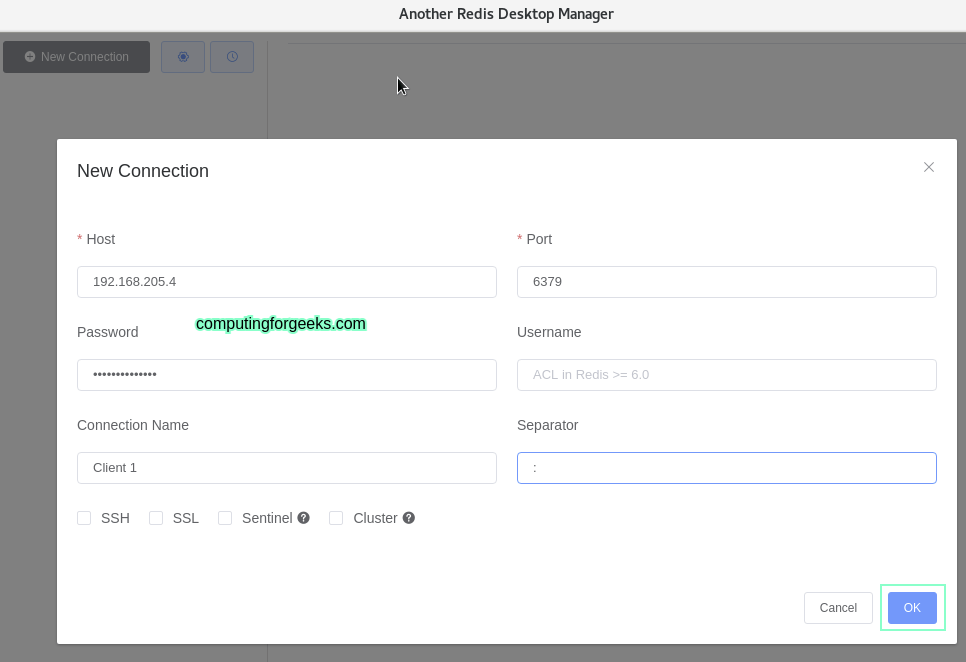The width and height of the screenshot is (966, 662).
Task: Focus the Password input field
Action: point(287,375)
